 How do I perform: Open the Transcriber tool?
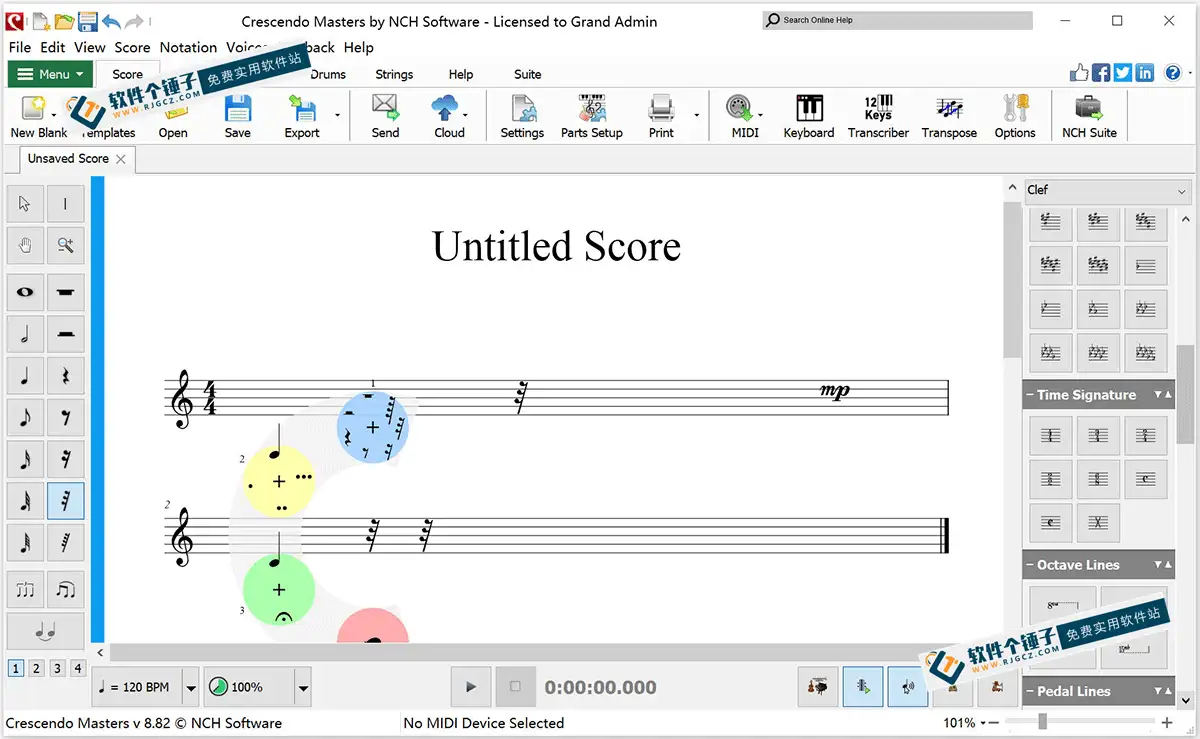click(877, 115)
